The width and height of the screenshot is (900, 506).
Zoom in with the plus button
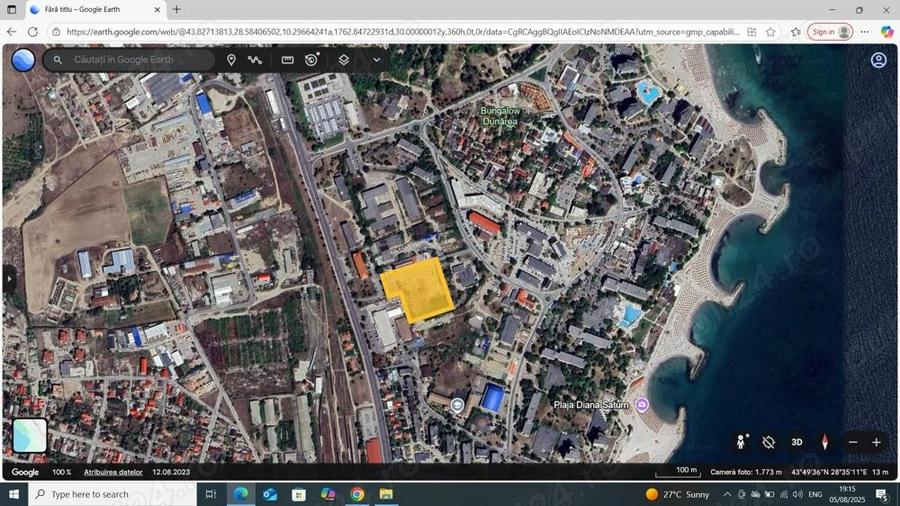click(876, 442)
